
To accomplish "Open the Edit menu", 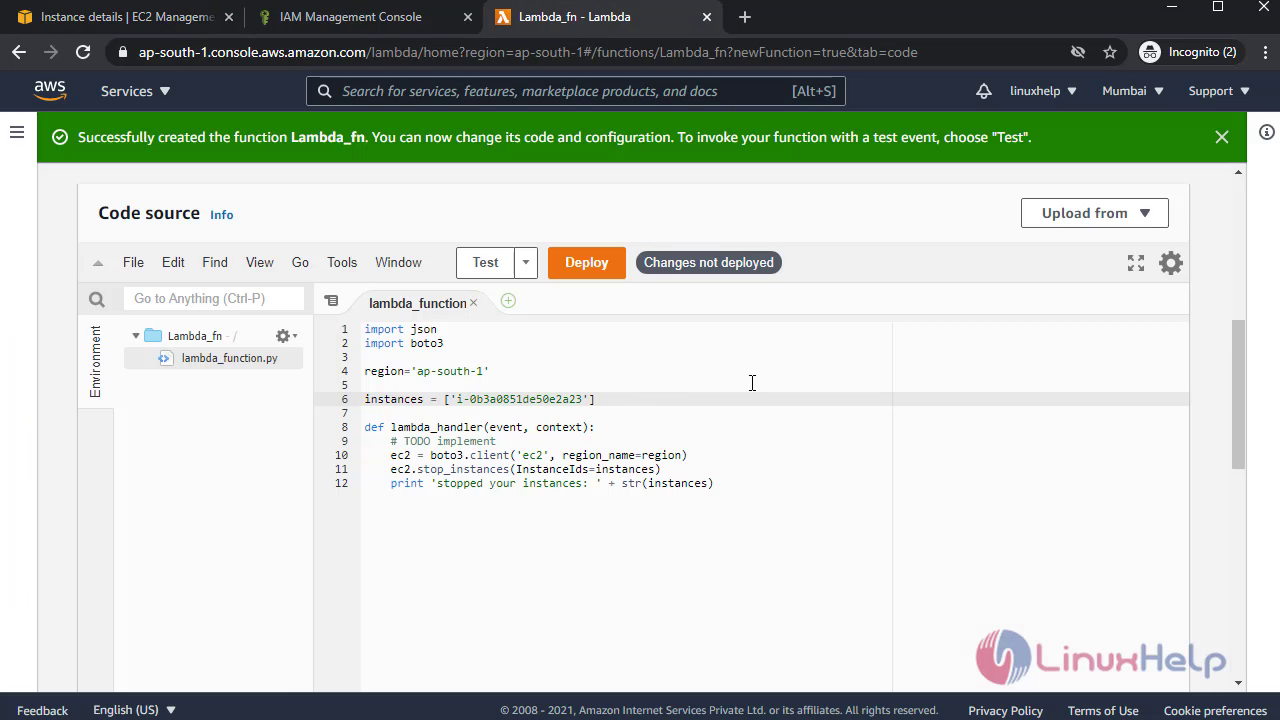I will tap(173, 263).
